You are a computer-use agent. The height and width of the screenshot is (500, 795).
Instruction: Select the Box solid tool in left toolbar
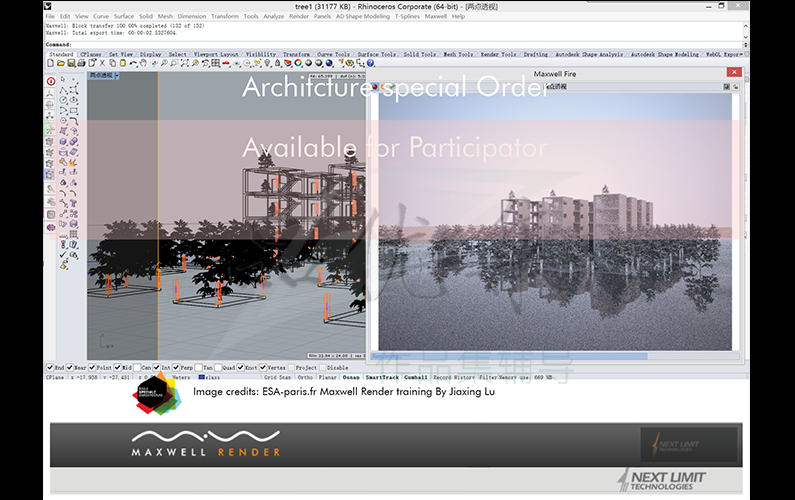pyautogui.click(x=63, y=141)
